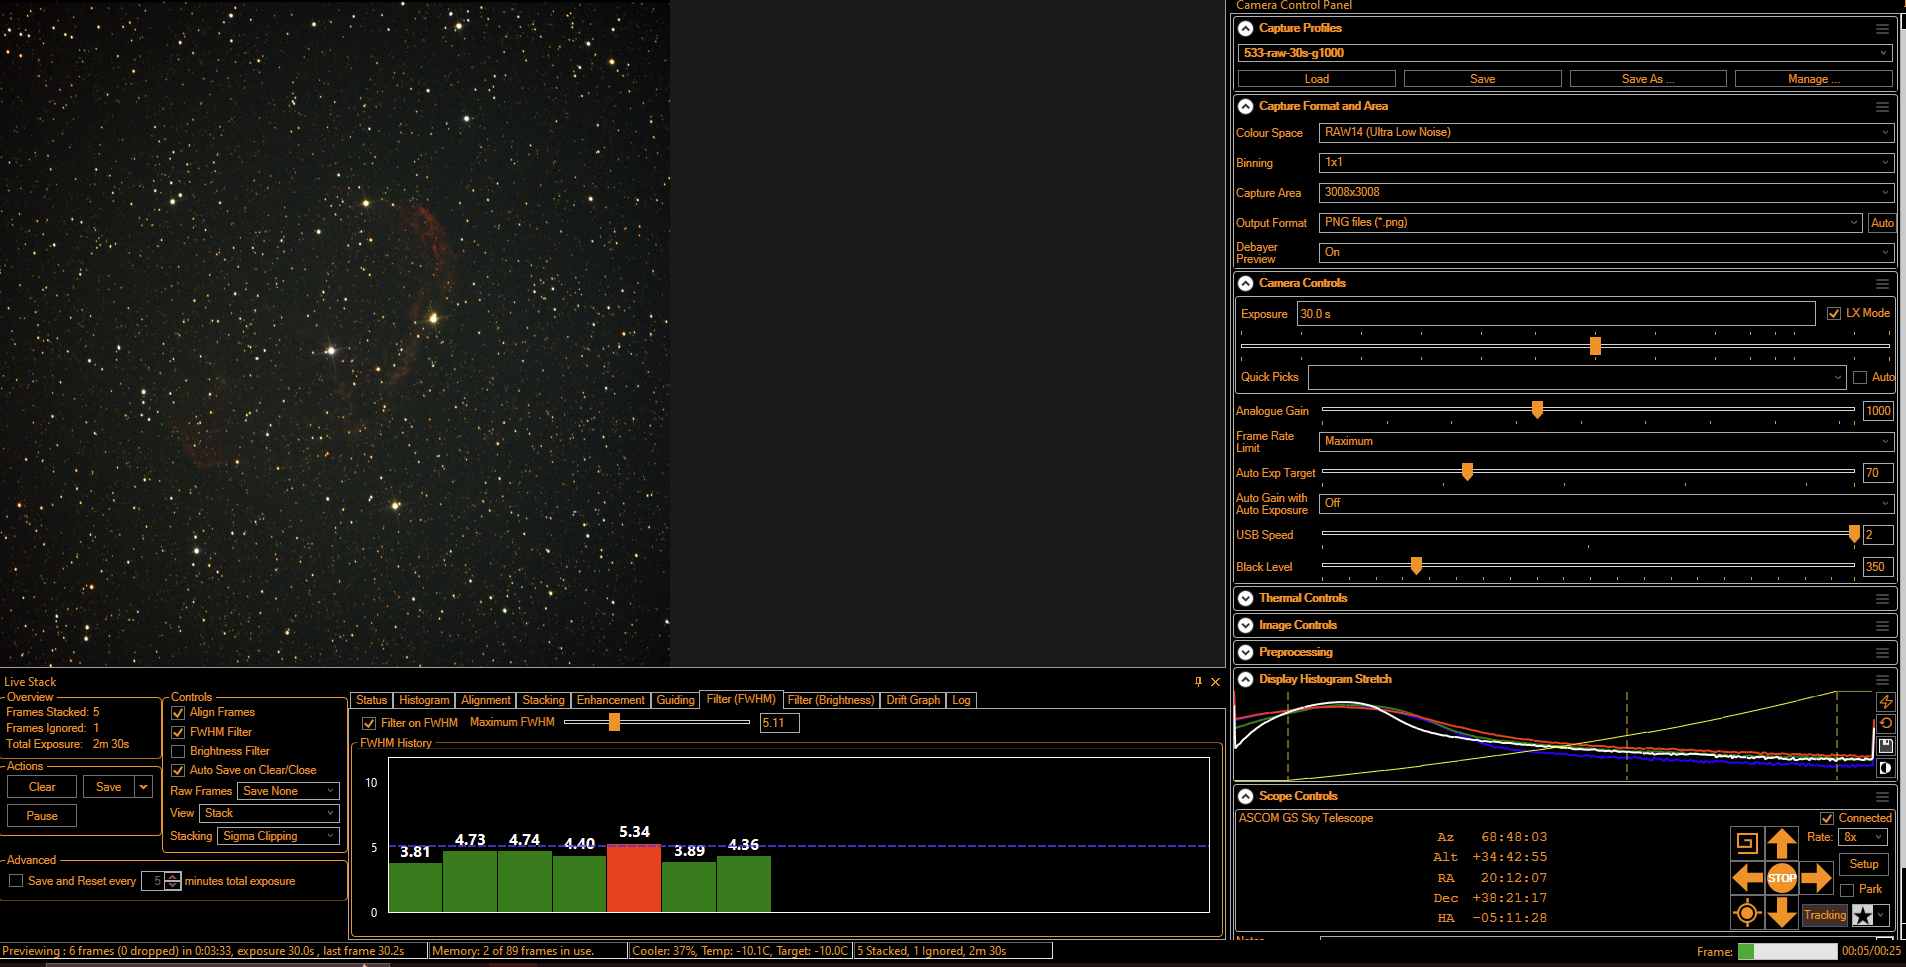Open the Raw Frames Save None dropdown
Screen dimensions: 1906x967
(x=288, y=791)
